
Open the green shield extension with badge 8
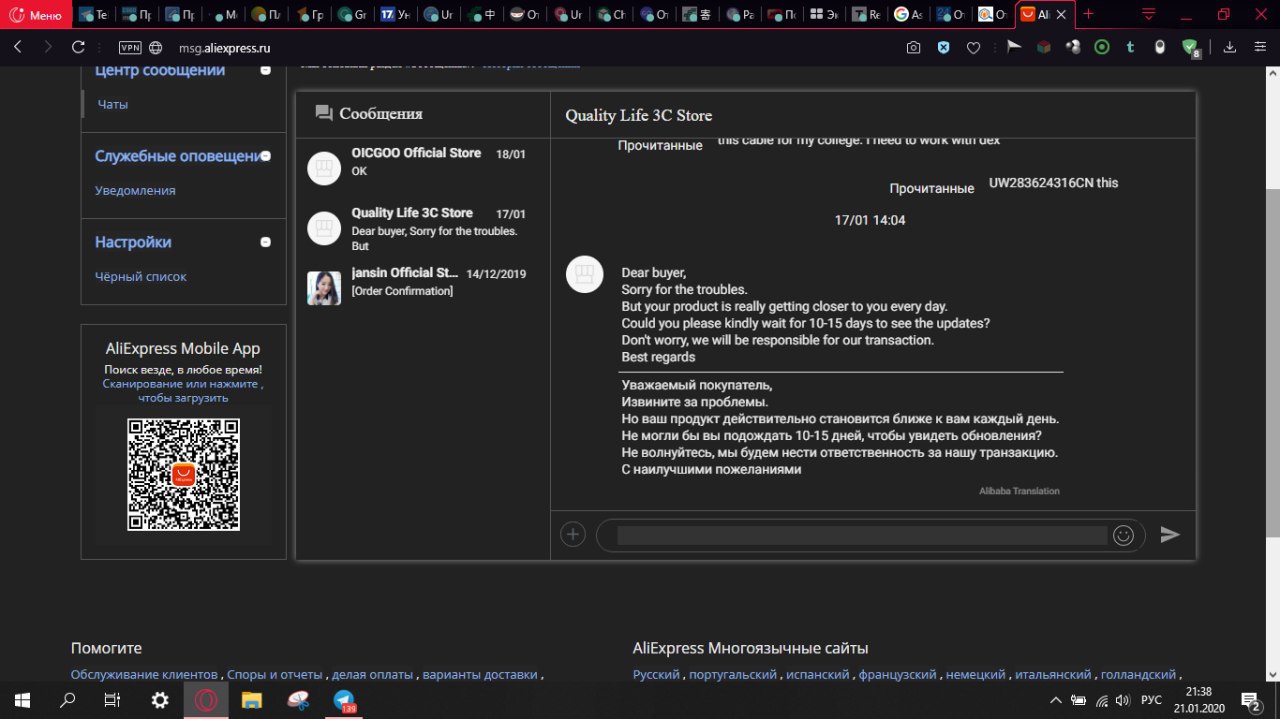point(1190,47)
